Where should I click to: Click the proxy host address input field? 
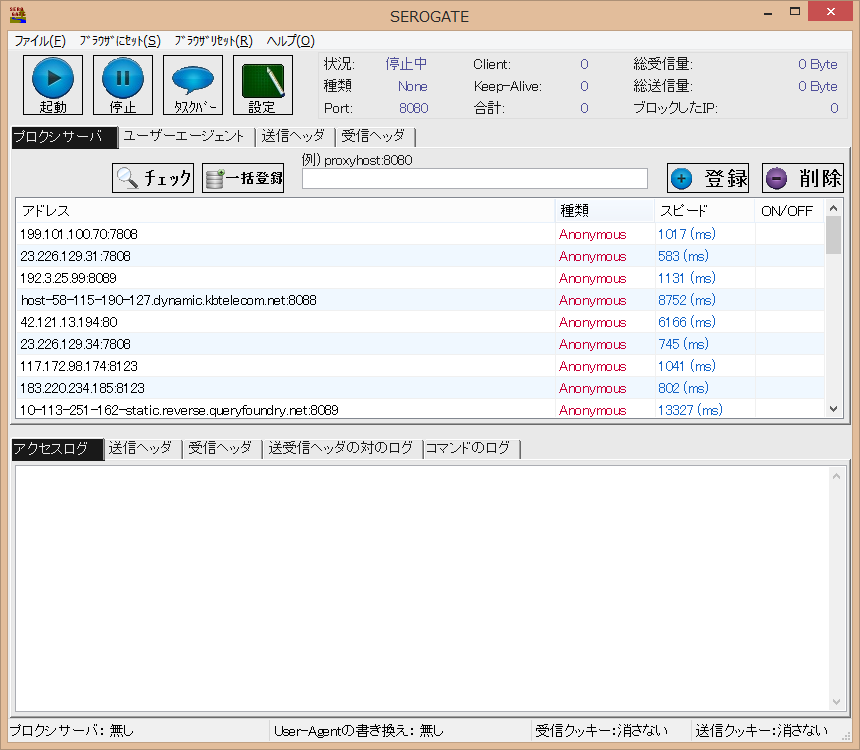pyautogui.click(x=475, y=179)
